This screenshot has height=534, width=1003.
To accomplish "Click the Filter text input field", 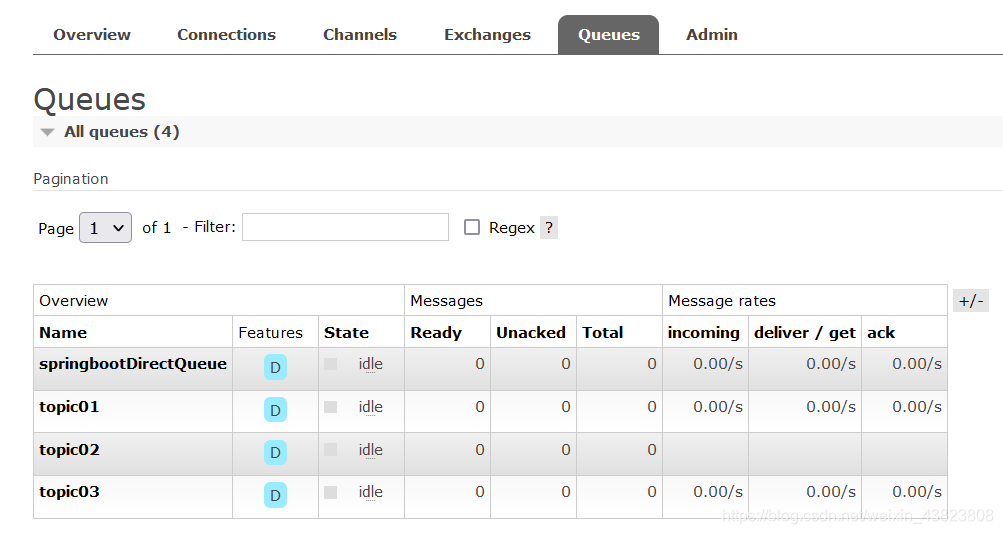I will coord(345,227).
